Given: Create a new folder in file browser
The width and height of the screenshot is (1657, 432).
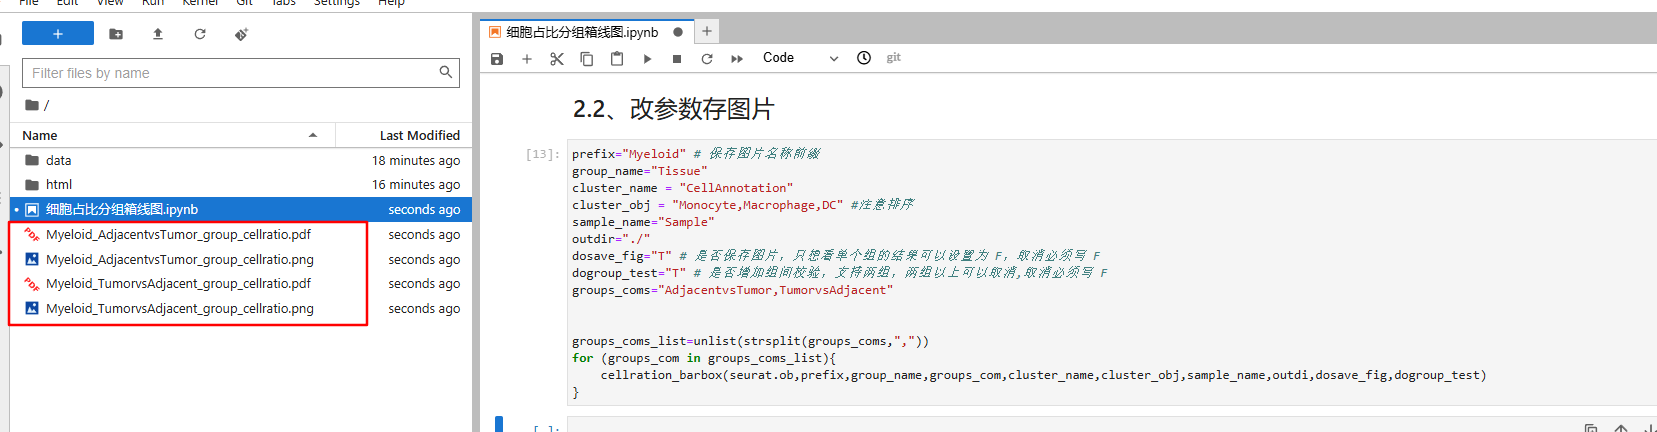Looking at the screenshot, I should [x=116, y=34].
